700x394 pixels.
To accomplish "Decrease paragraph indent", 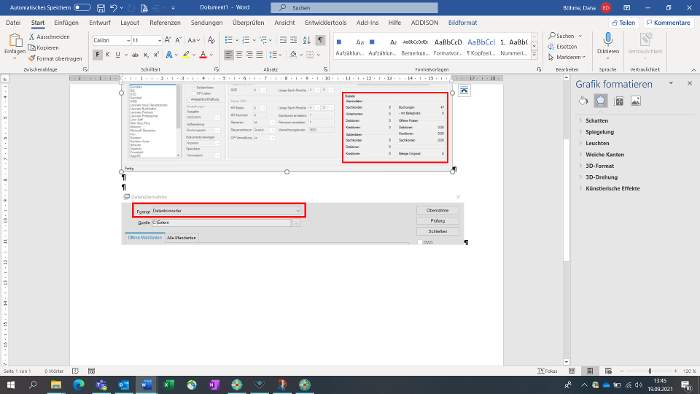I will 283,40.
